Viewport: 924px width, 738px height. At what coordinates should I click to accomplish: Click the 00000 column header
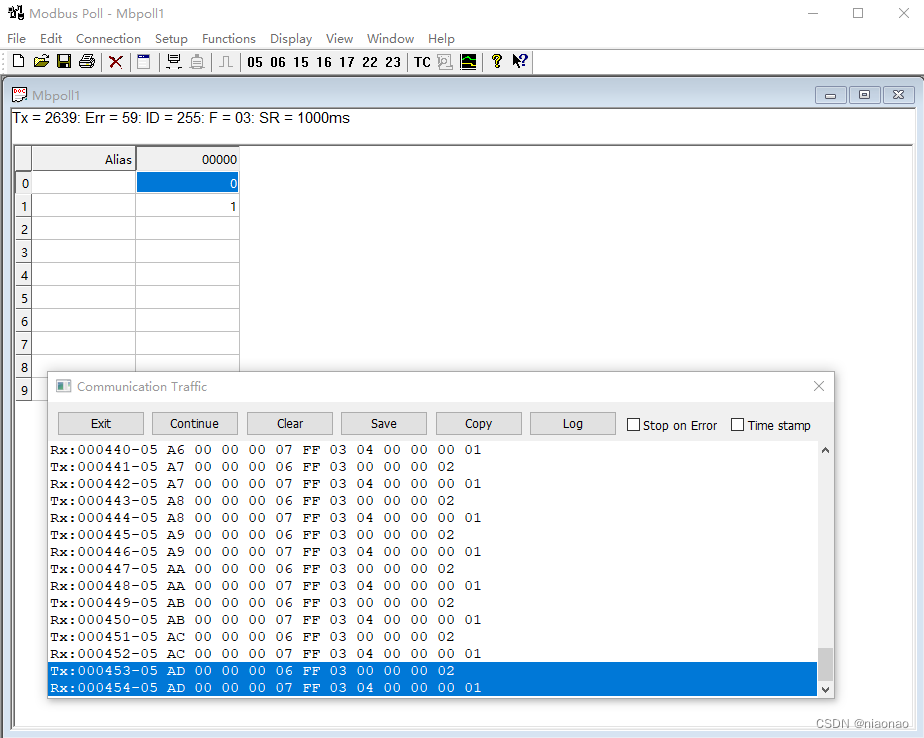click(187, 159)
